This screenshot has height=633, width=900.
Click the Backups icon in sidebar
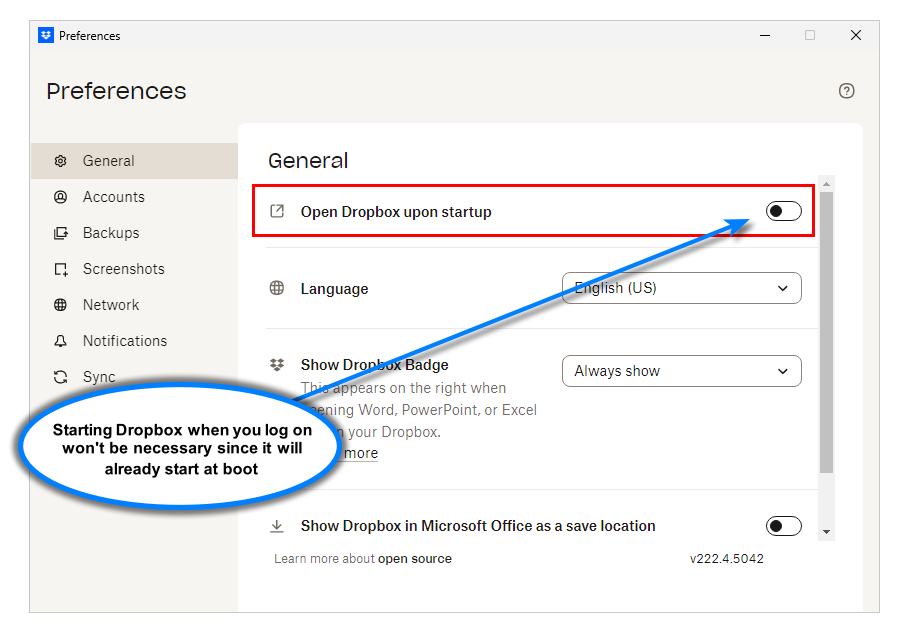[x=61, y=233]
